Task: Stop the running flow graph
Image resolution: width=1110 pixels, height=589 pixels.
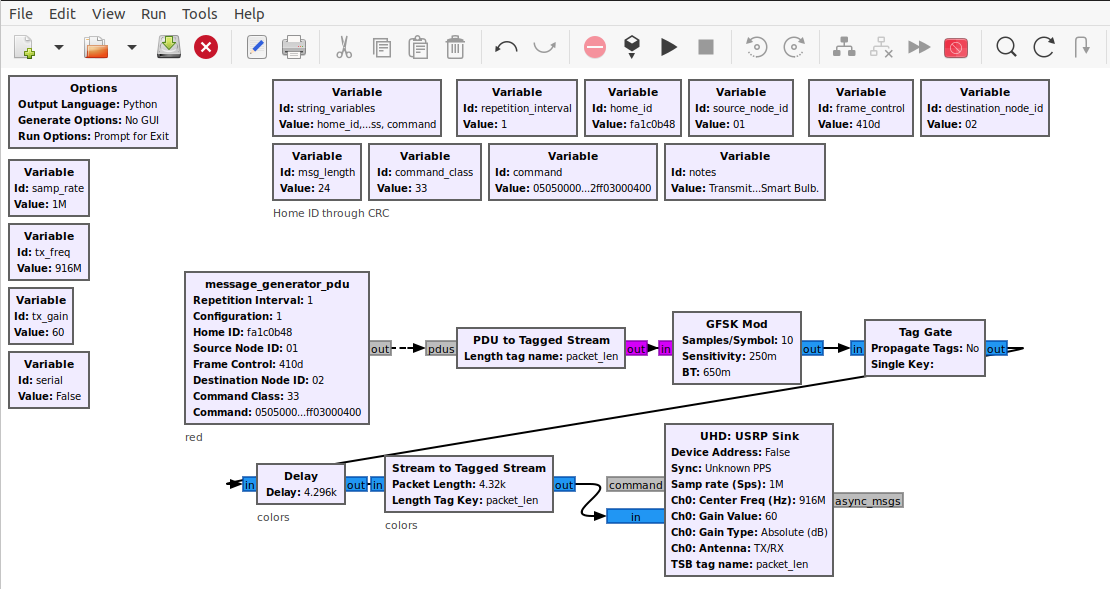Action: (706, 47)
